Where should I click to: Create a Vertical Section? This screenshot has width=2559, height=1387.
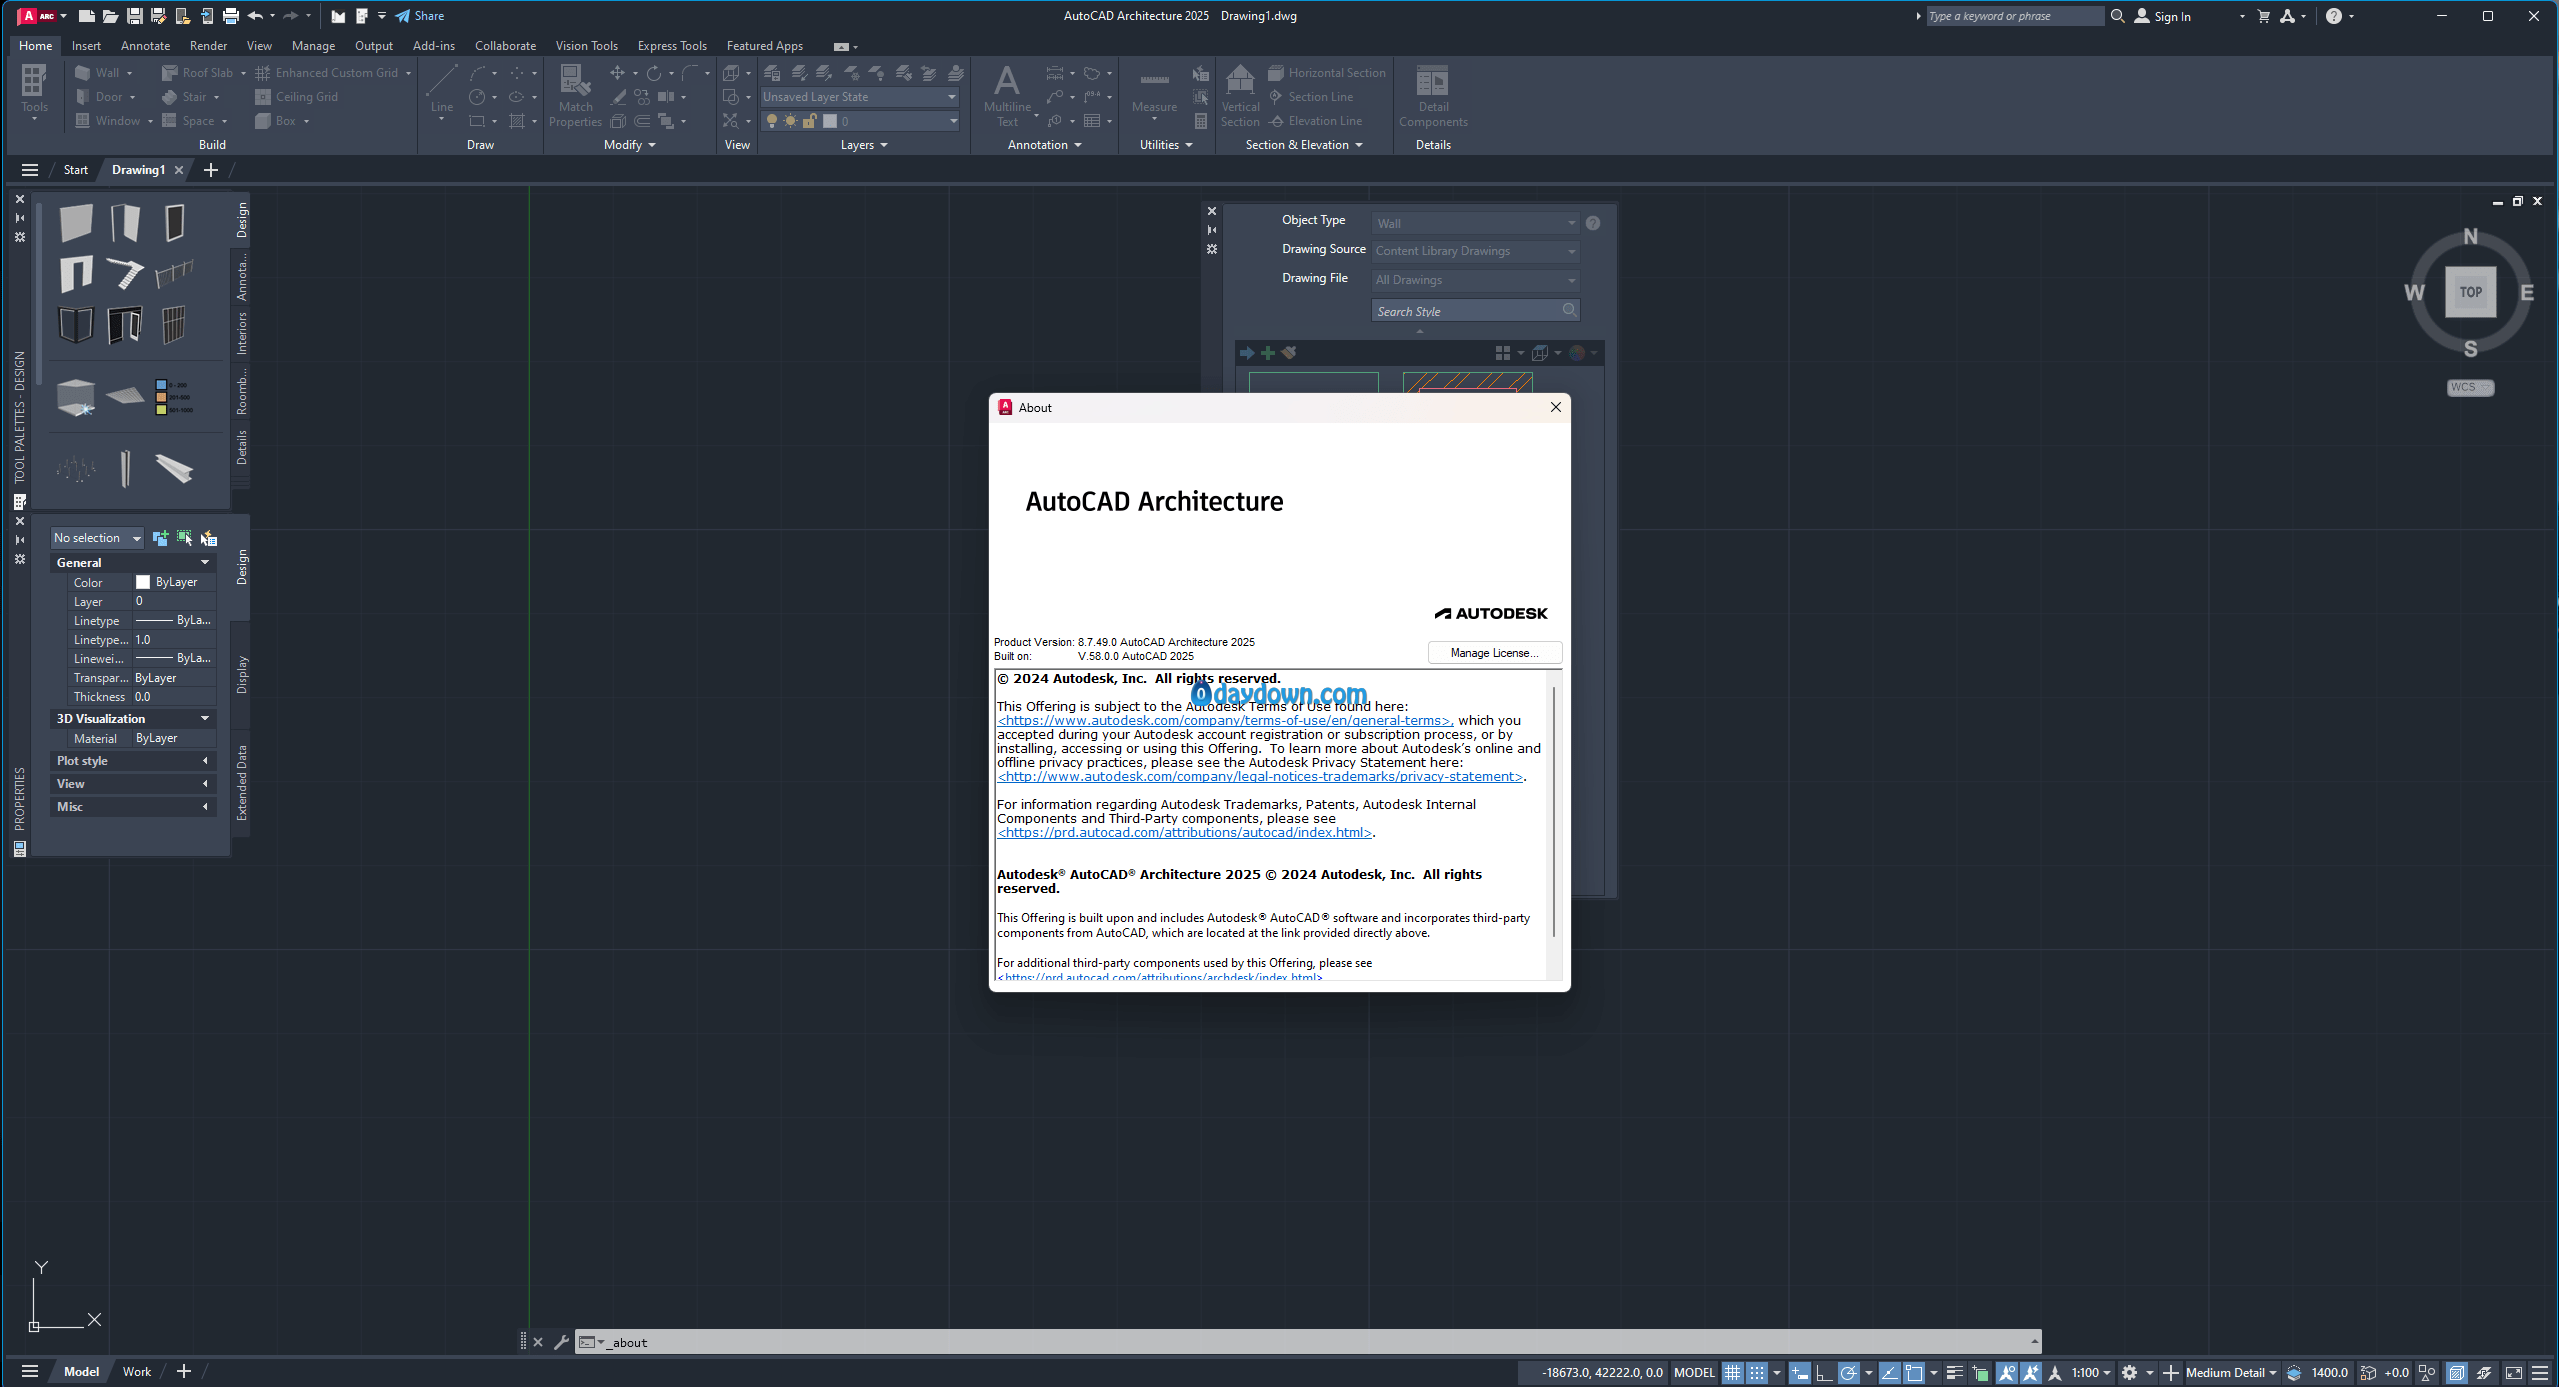tap(1240, 95)
